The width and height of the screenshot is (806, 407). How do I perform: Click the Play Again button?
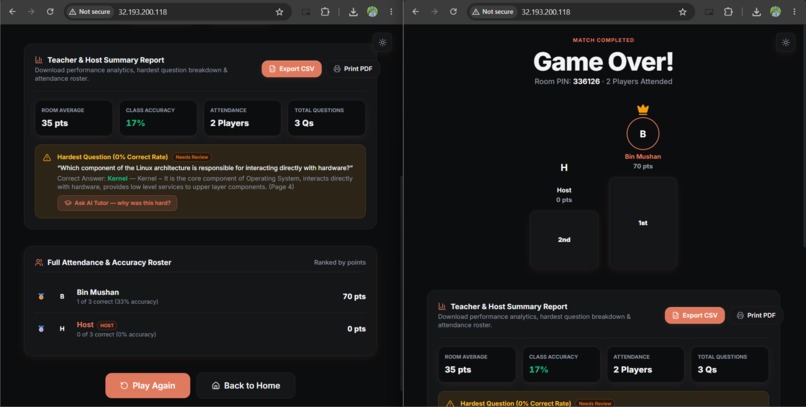click(148, 385)
